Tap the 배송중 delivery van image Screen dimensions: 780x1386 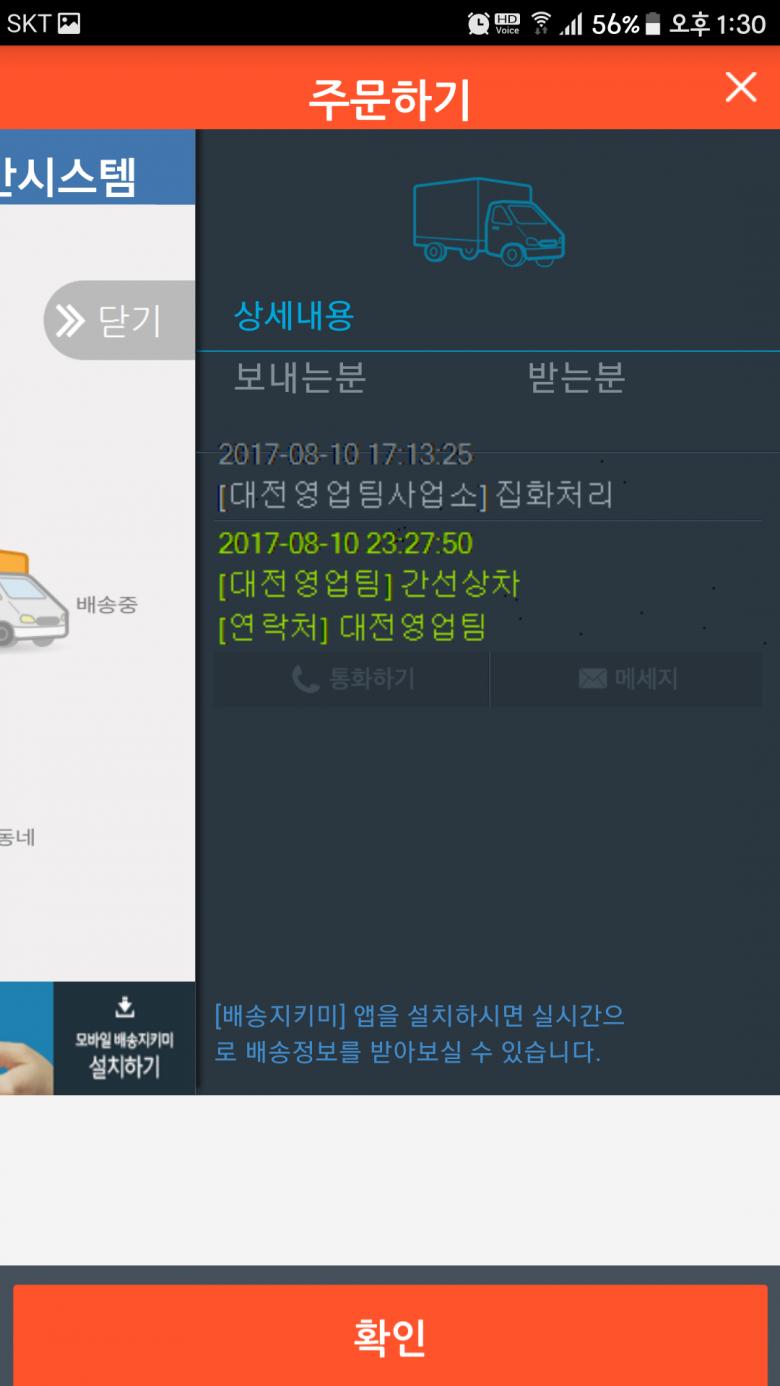[x=32, y=599]
